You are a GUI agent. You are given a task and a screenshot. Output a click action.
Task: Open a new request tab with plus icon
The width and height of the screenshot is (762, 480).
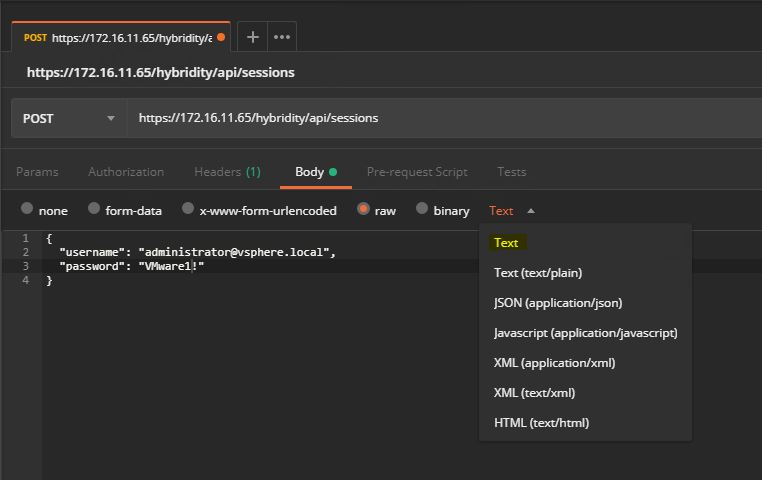point(253,37)
